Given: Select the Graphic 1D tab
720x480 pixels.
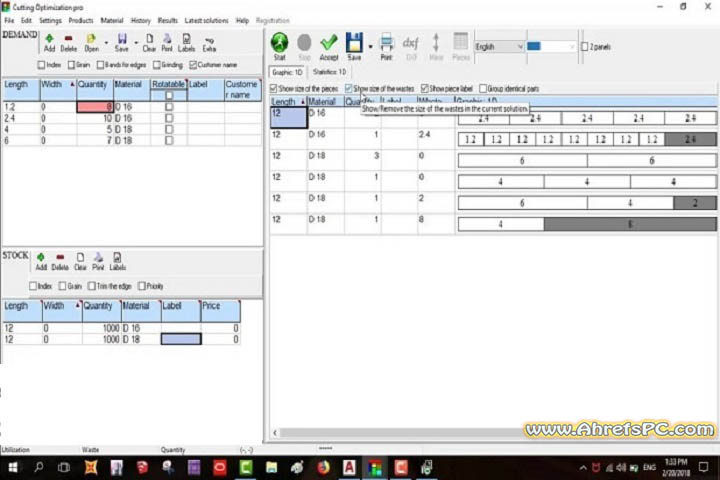Looking at the screenshot, I should (x=287, y=72).
